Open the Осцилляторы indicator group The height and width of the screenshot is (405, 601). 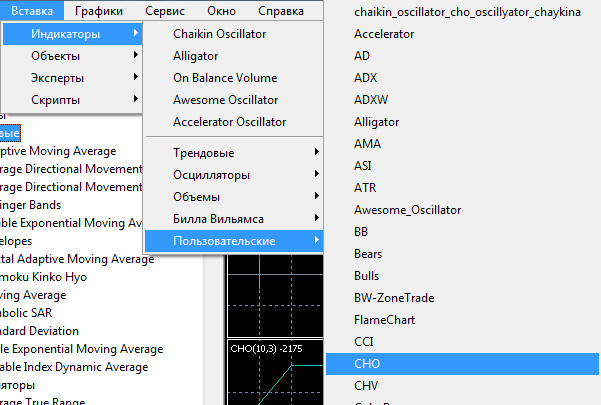point(234,175)
